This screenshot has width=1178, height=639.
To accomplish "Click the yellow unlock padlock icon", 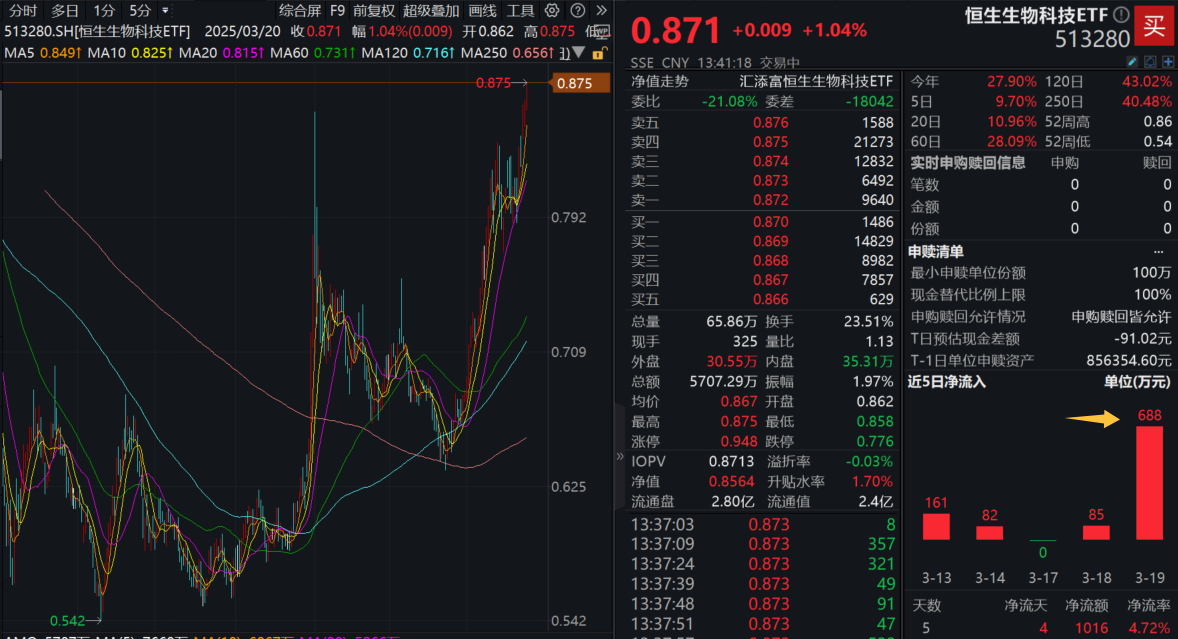I will [599, 53].
